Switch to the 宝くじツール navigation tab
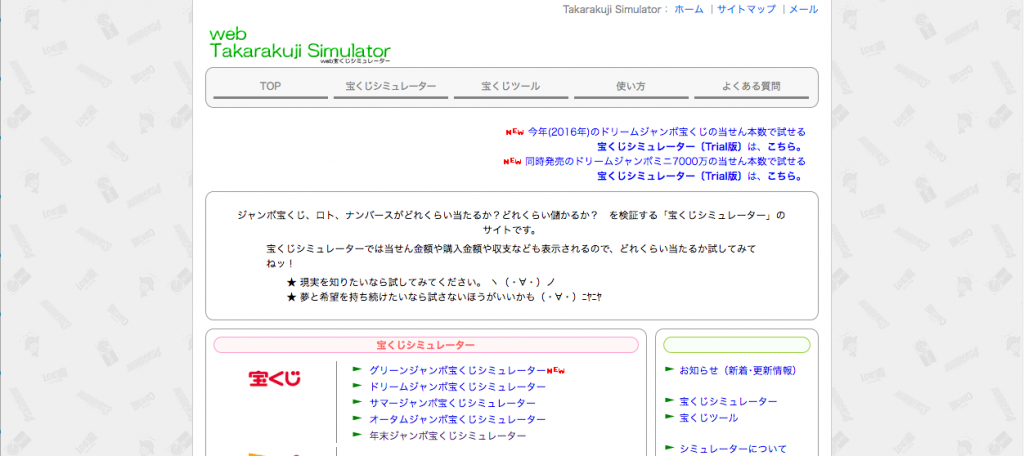 pos(510,87)
